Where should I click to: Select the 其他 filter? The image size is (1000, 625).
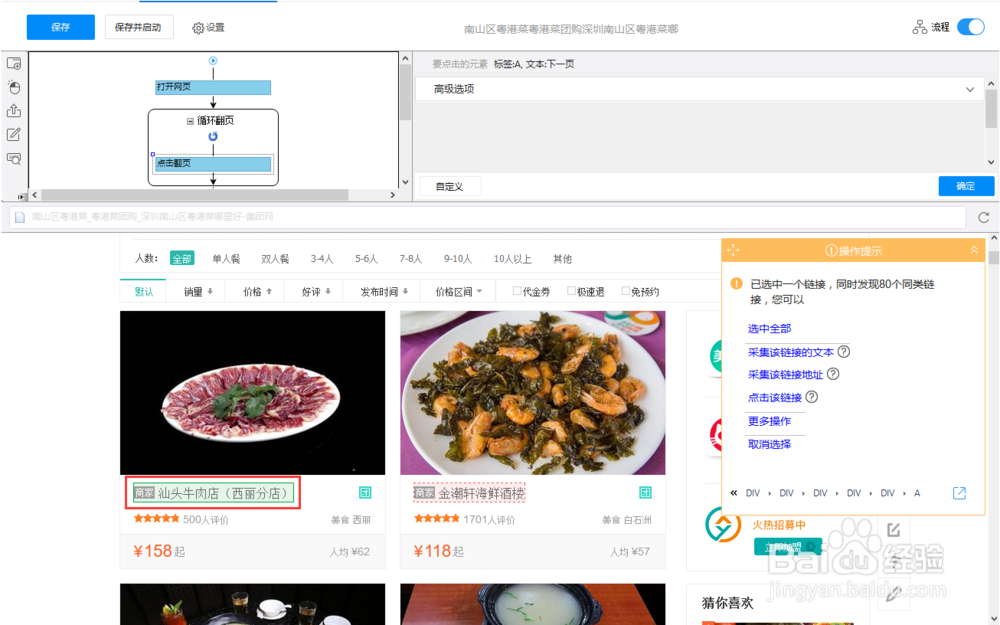click(562, 258)
